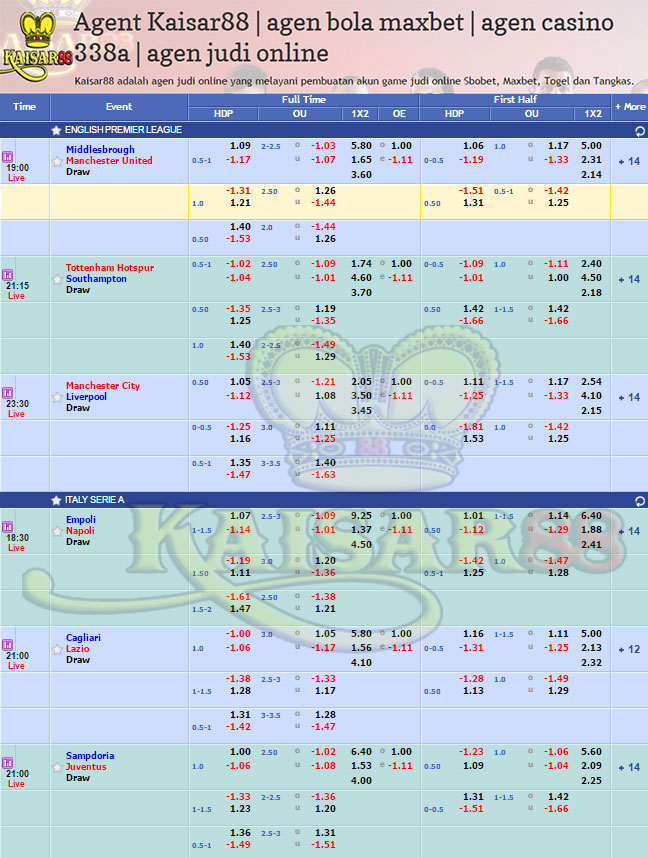Pick 4.50 full-time draw odds for Empoli match

coord(361,544)
